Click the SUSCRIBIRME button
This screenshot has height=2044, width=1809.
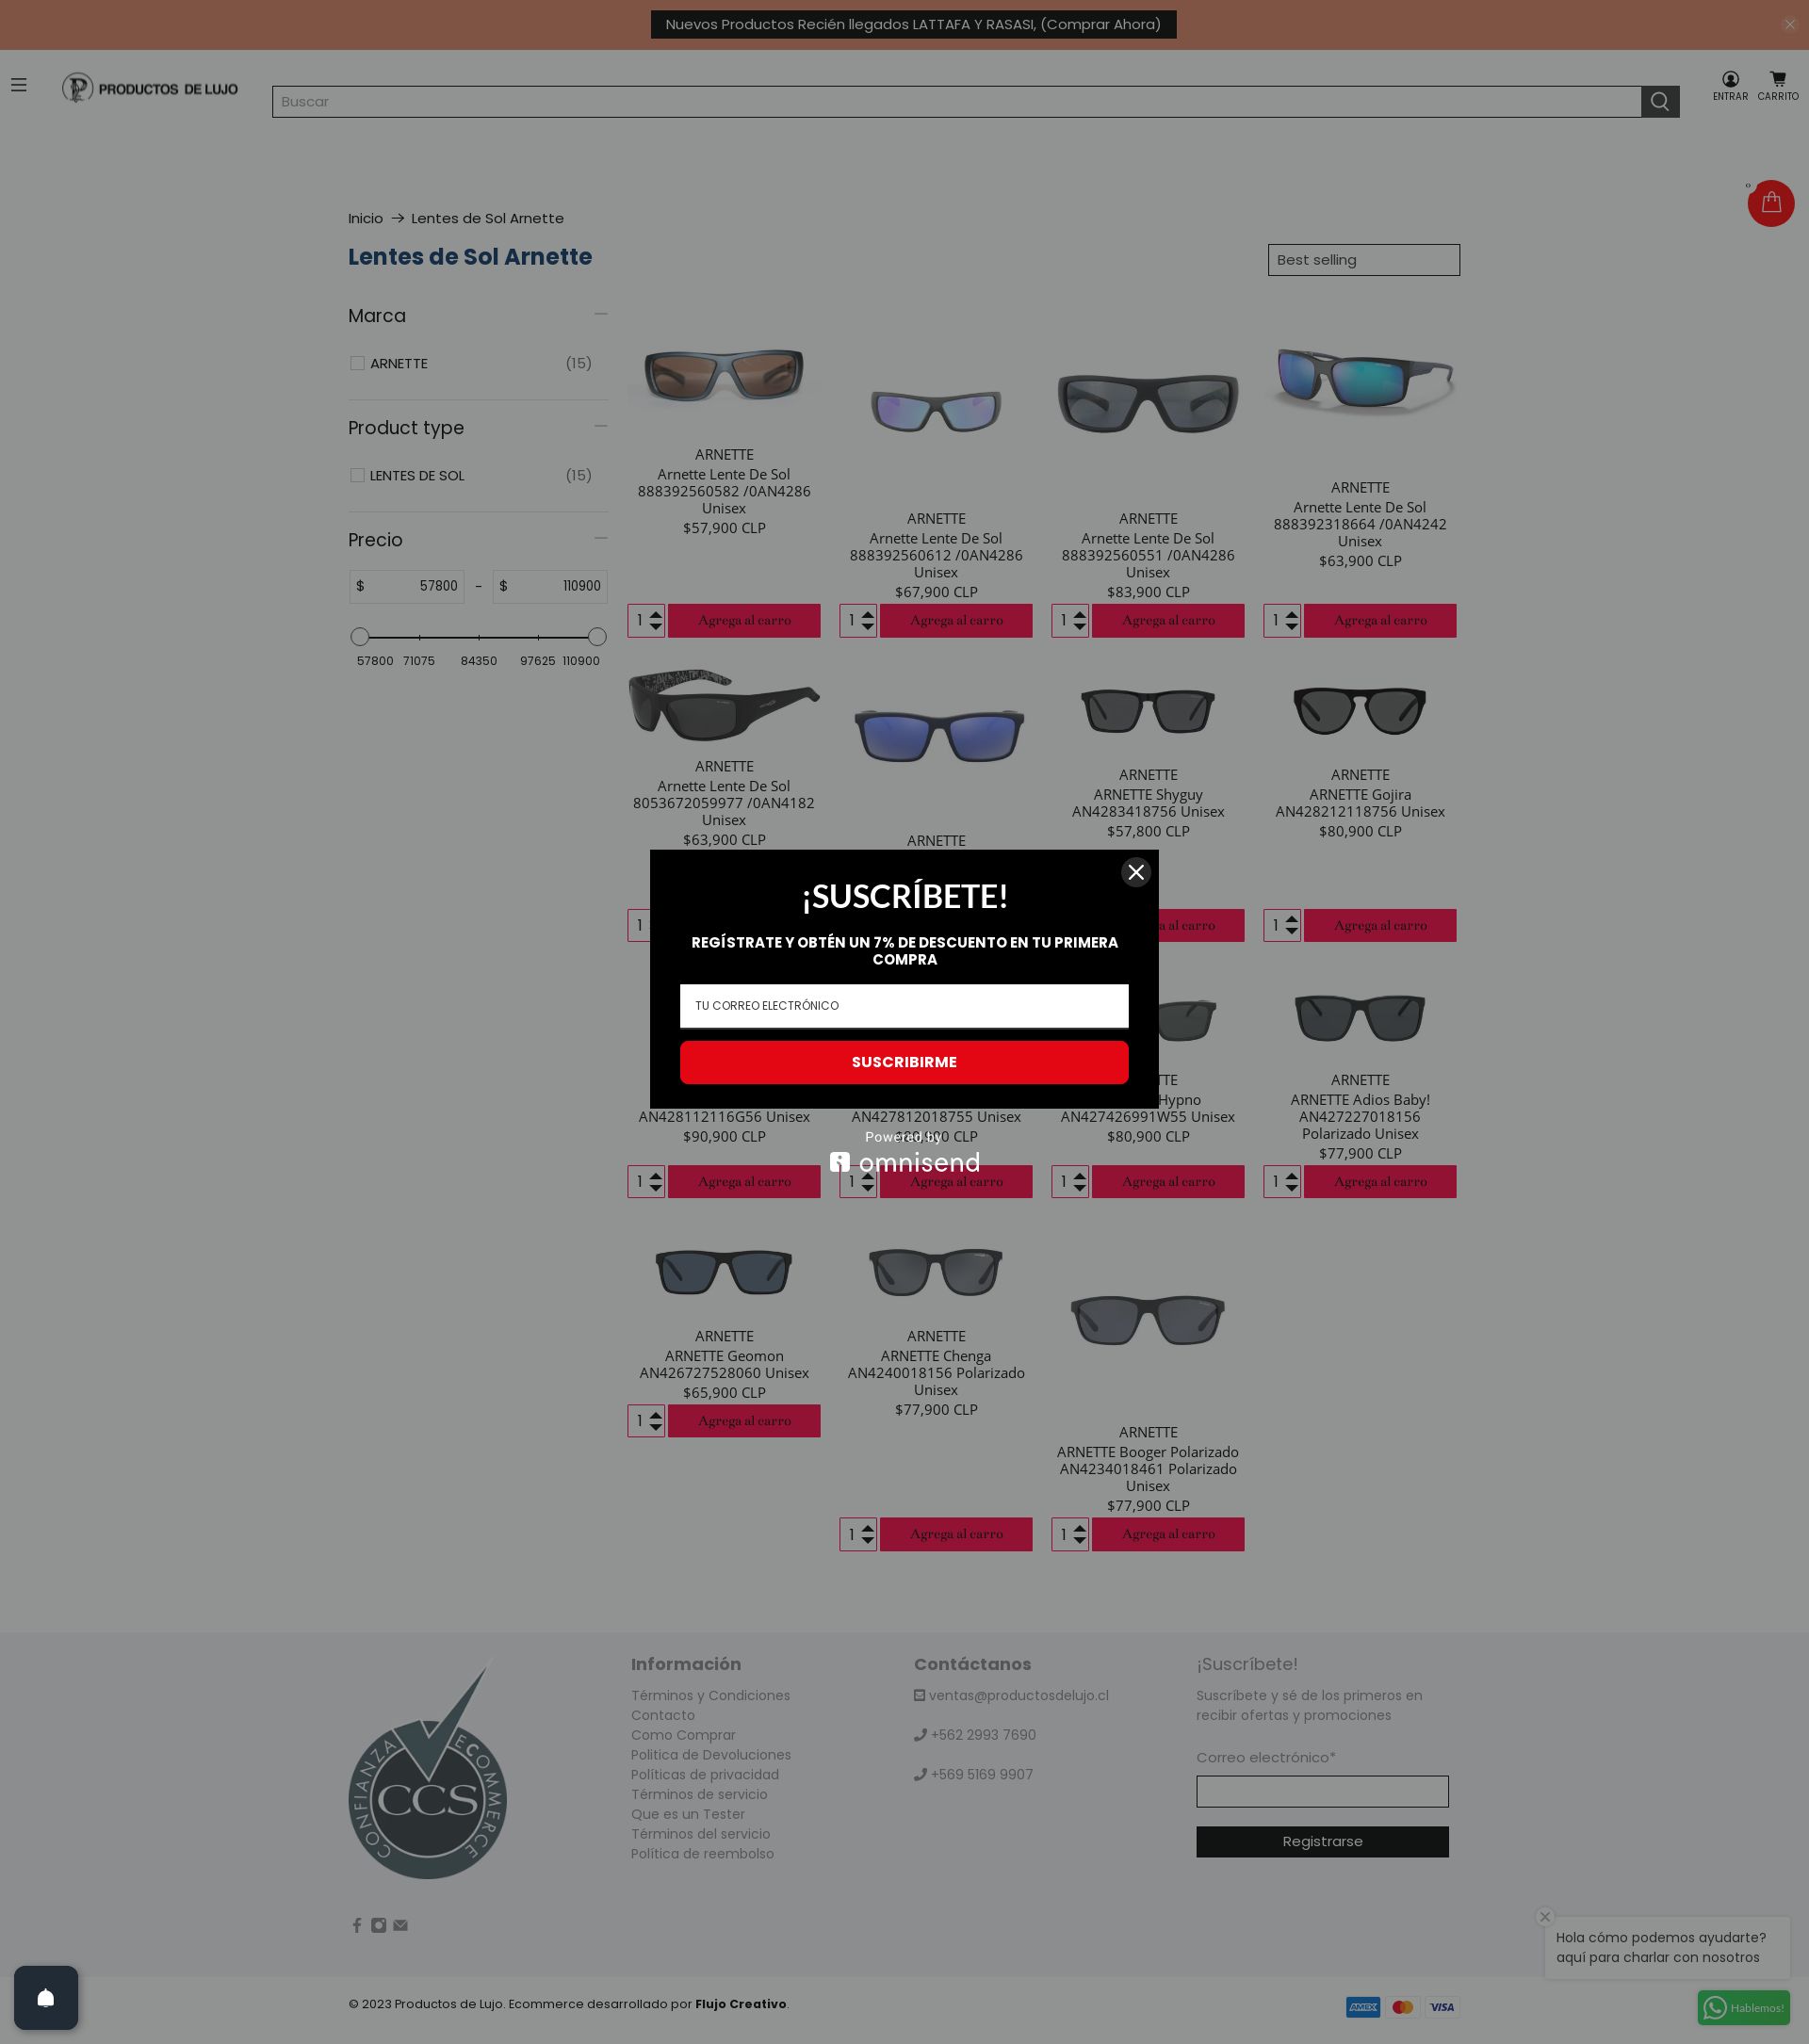(x=904, y=1062)
